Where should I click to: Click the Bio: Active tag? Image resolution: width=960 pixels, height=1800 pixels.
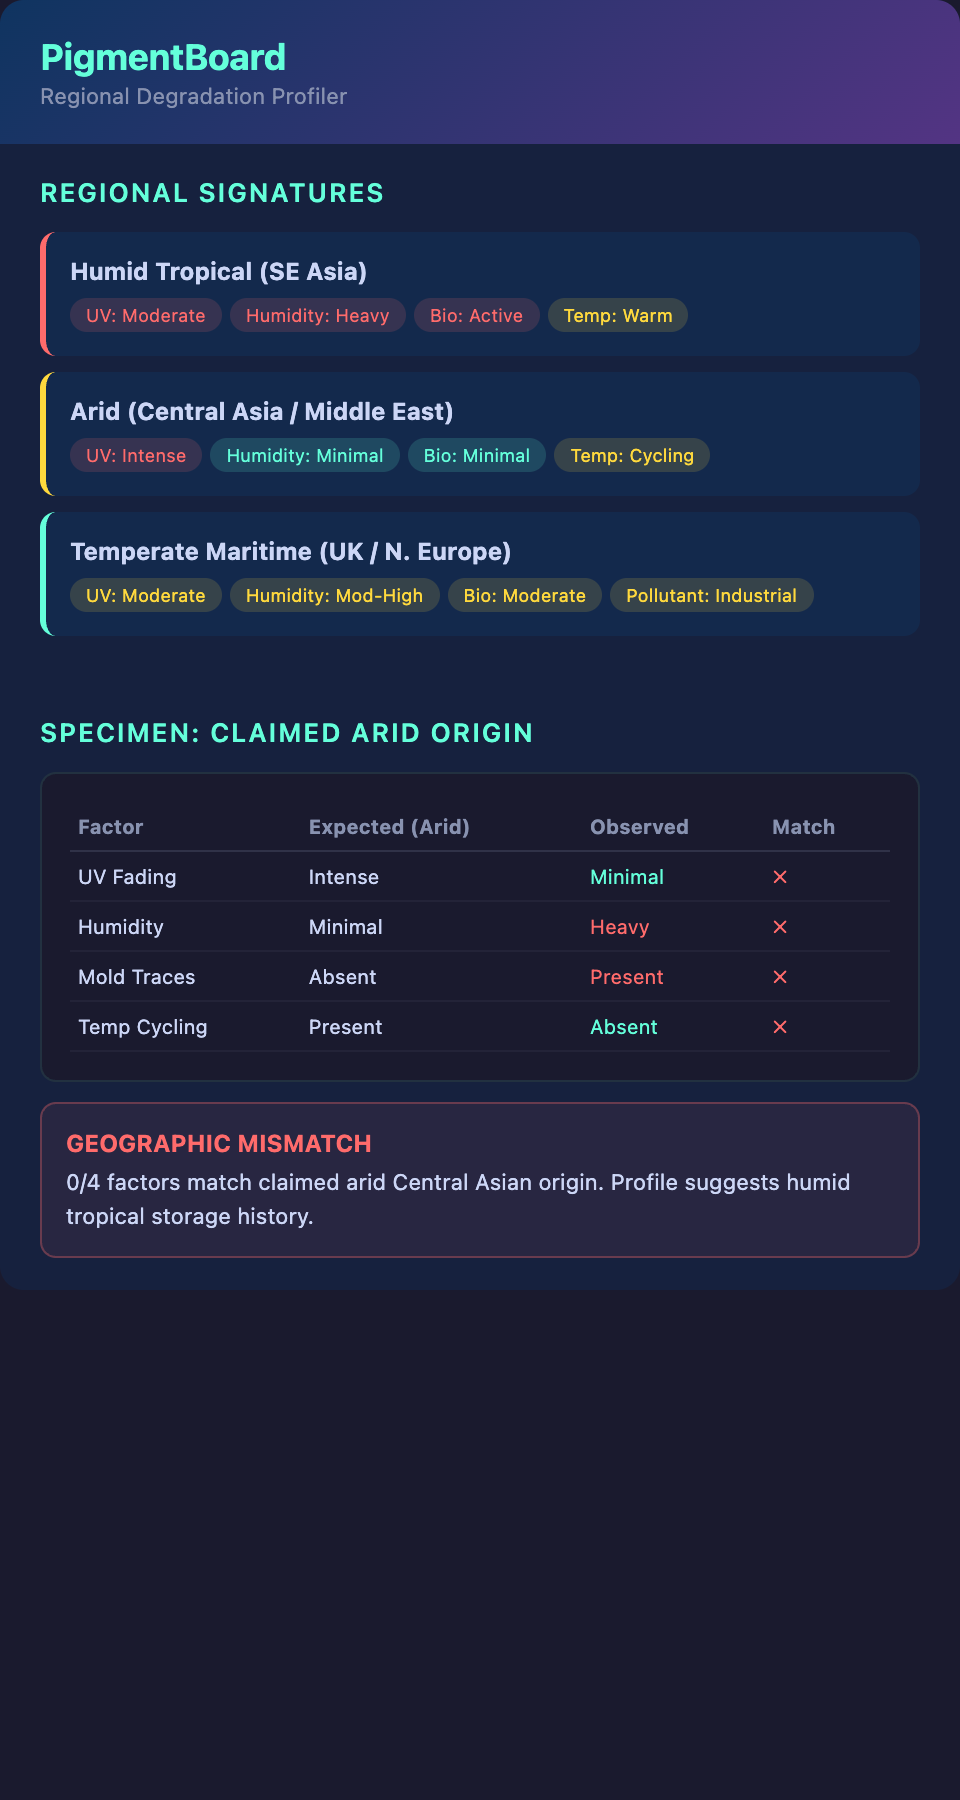click(476, 316)
